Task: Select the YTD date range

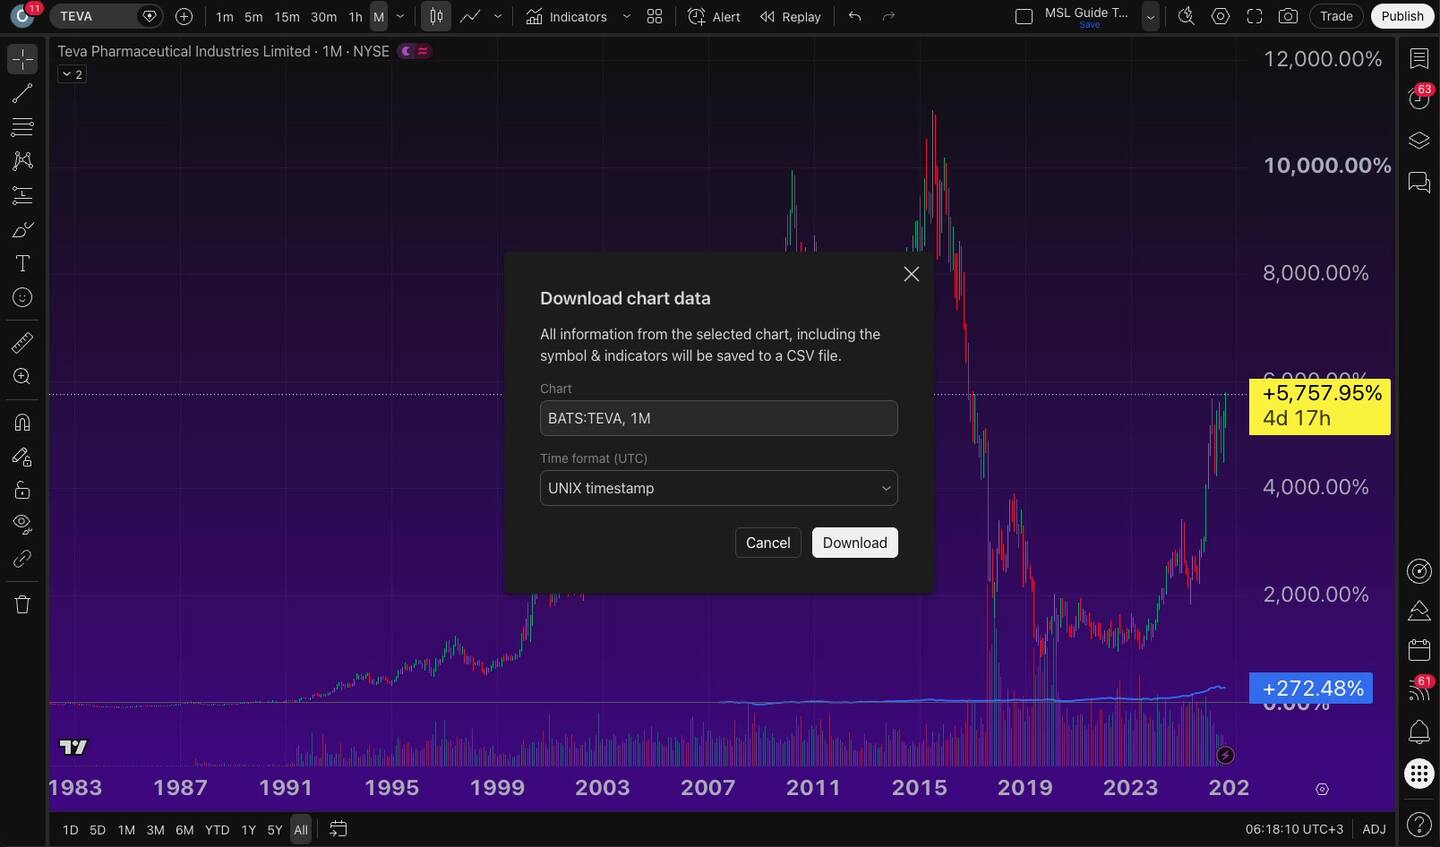Action: click(x=217, y=830)
